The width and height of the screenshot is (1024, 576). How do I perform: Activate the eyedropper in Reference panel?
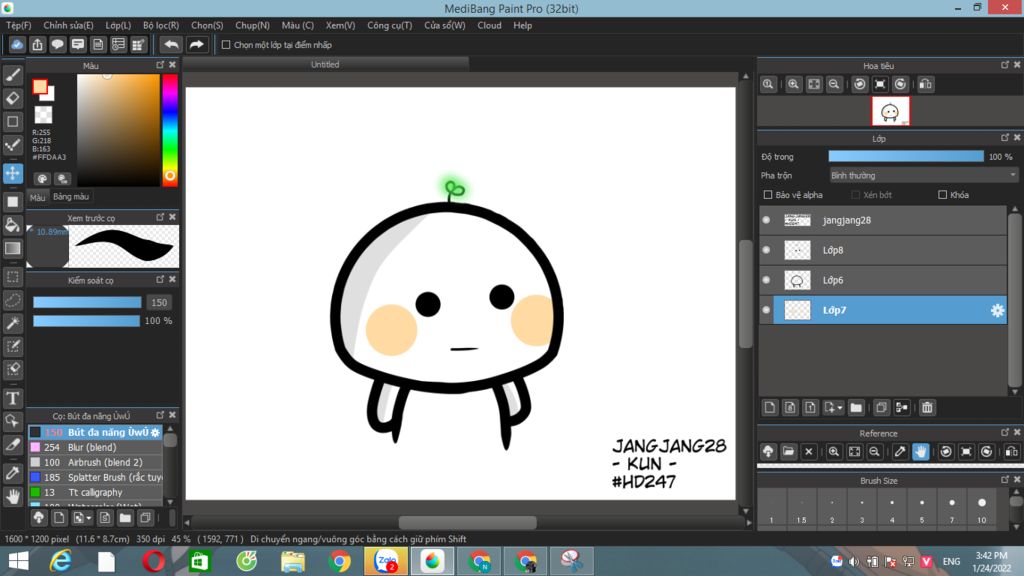click(900, 452)
